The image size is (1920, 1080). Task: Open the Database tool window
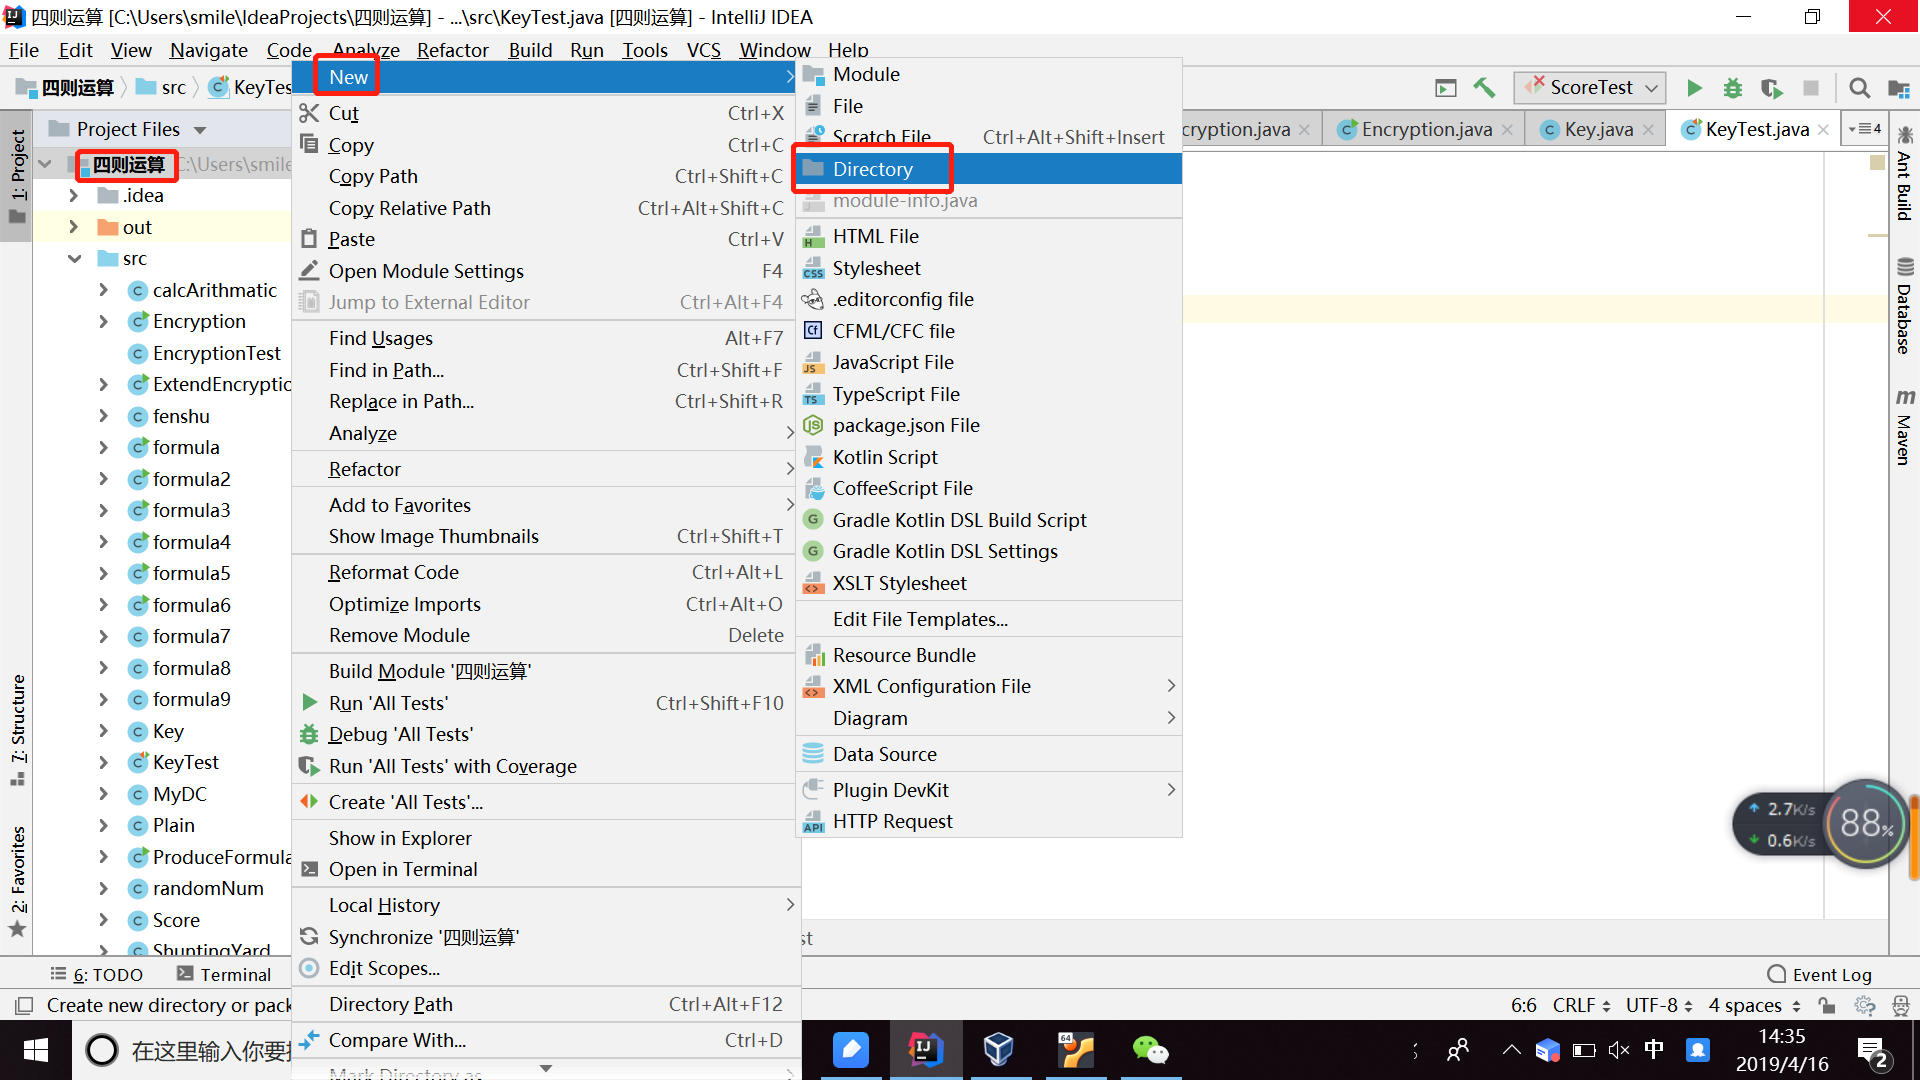[1904, 307]
